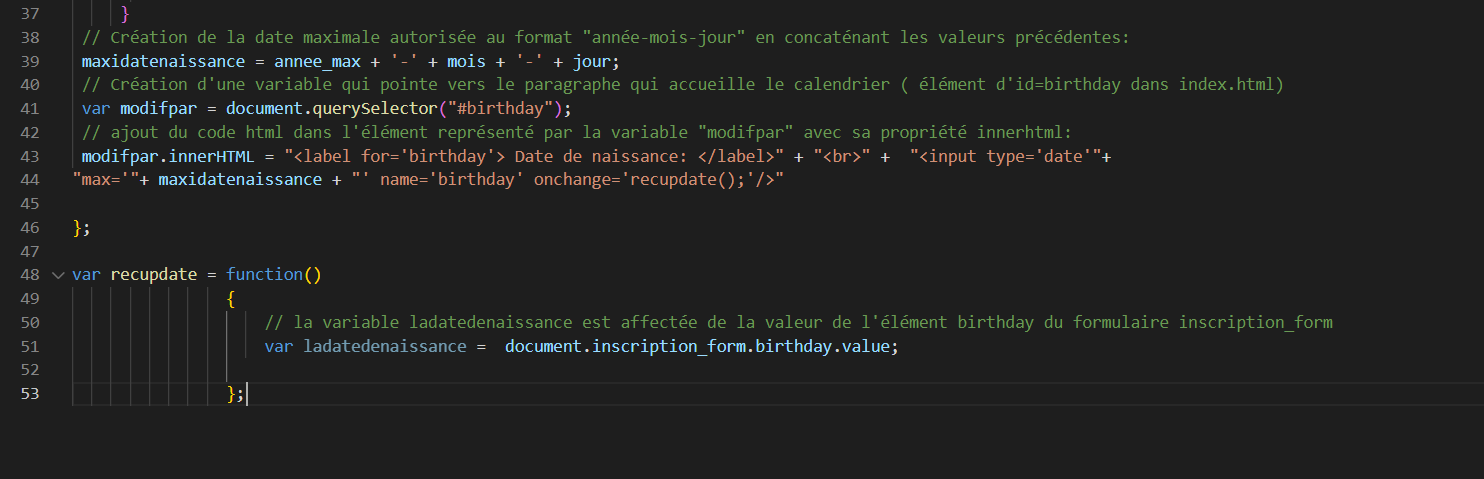Screen dimensions: 1484x479
Task: Click the "#birthday" string on line 41
Action: 510,109
